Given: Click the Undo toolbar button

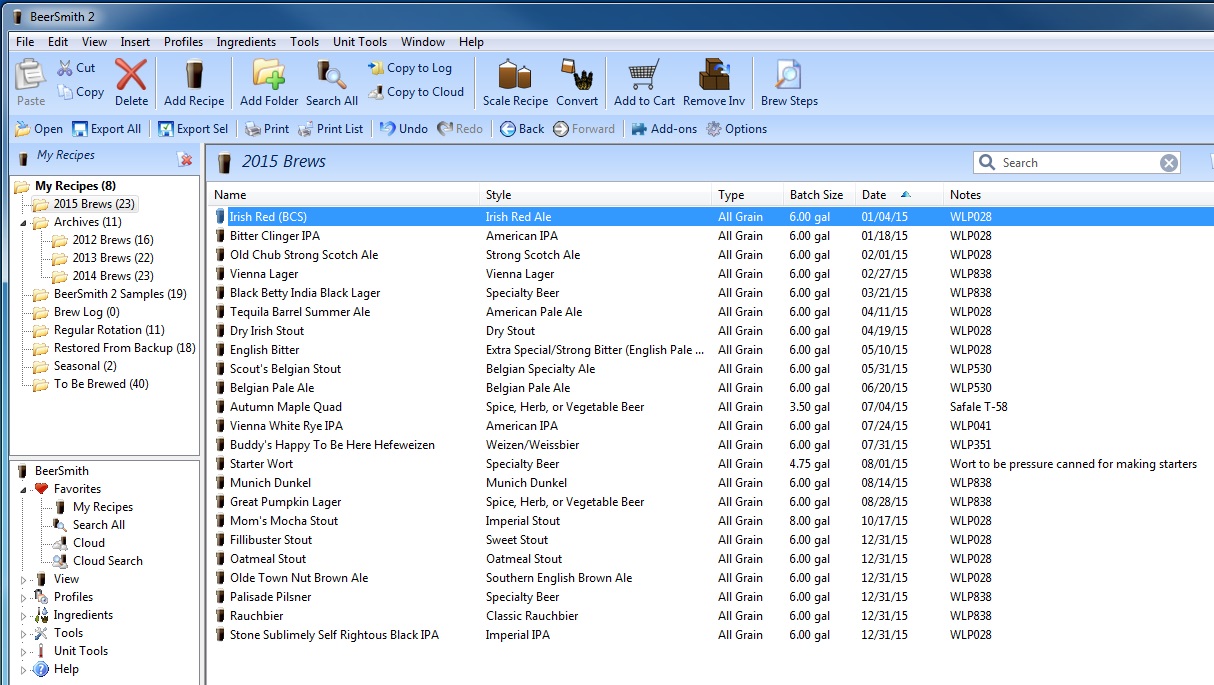Looking at the screenshot, I should [403, 129].
